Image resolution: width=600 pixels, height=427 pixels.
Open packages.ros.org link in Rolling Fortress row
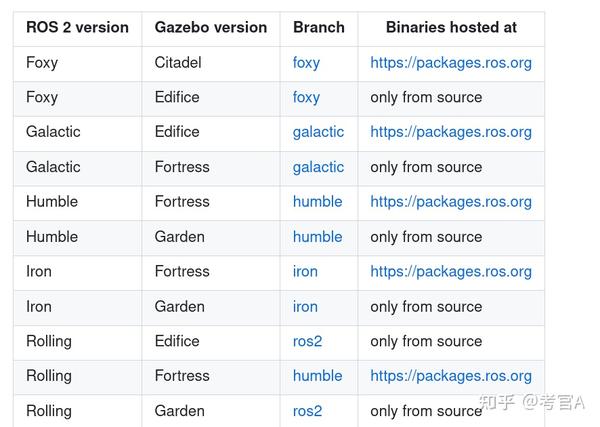[x=450, y=376]
